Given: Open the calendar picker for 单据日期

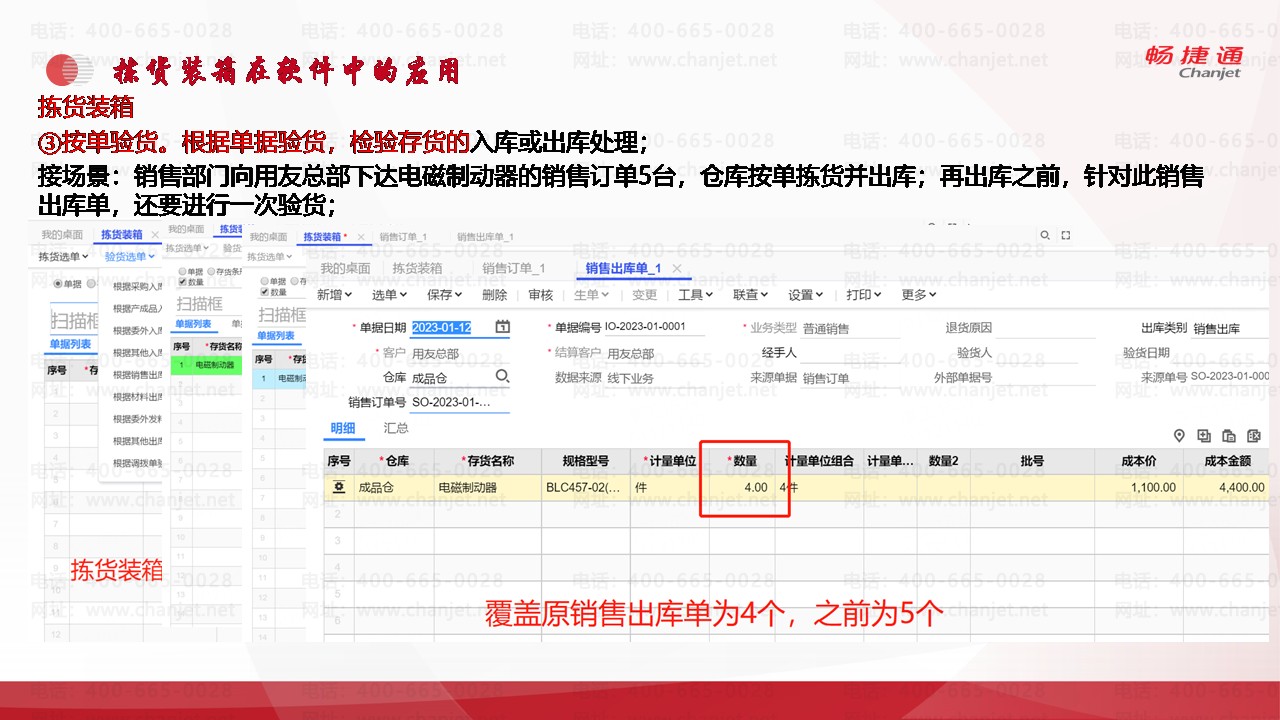Looking at the screenshot, I should (x=503, y=327).
